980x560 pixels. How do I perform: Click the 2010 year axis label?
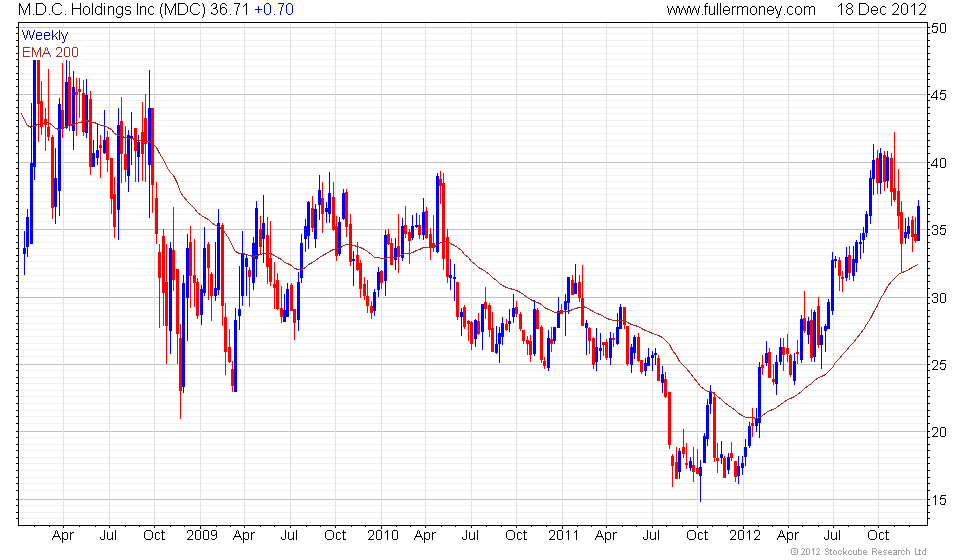click(x=382, y=535)
